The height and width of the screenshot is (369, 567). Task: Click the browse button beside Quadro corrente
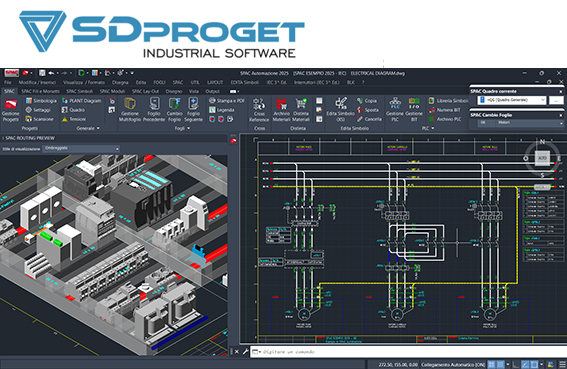556,100
